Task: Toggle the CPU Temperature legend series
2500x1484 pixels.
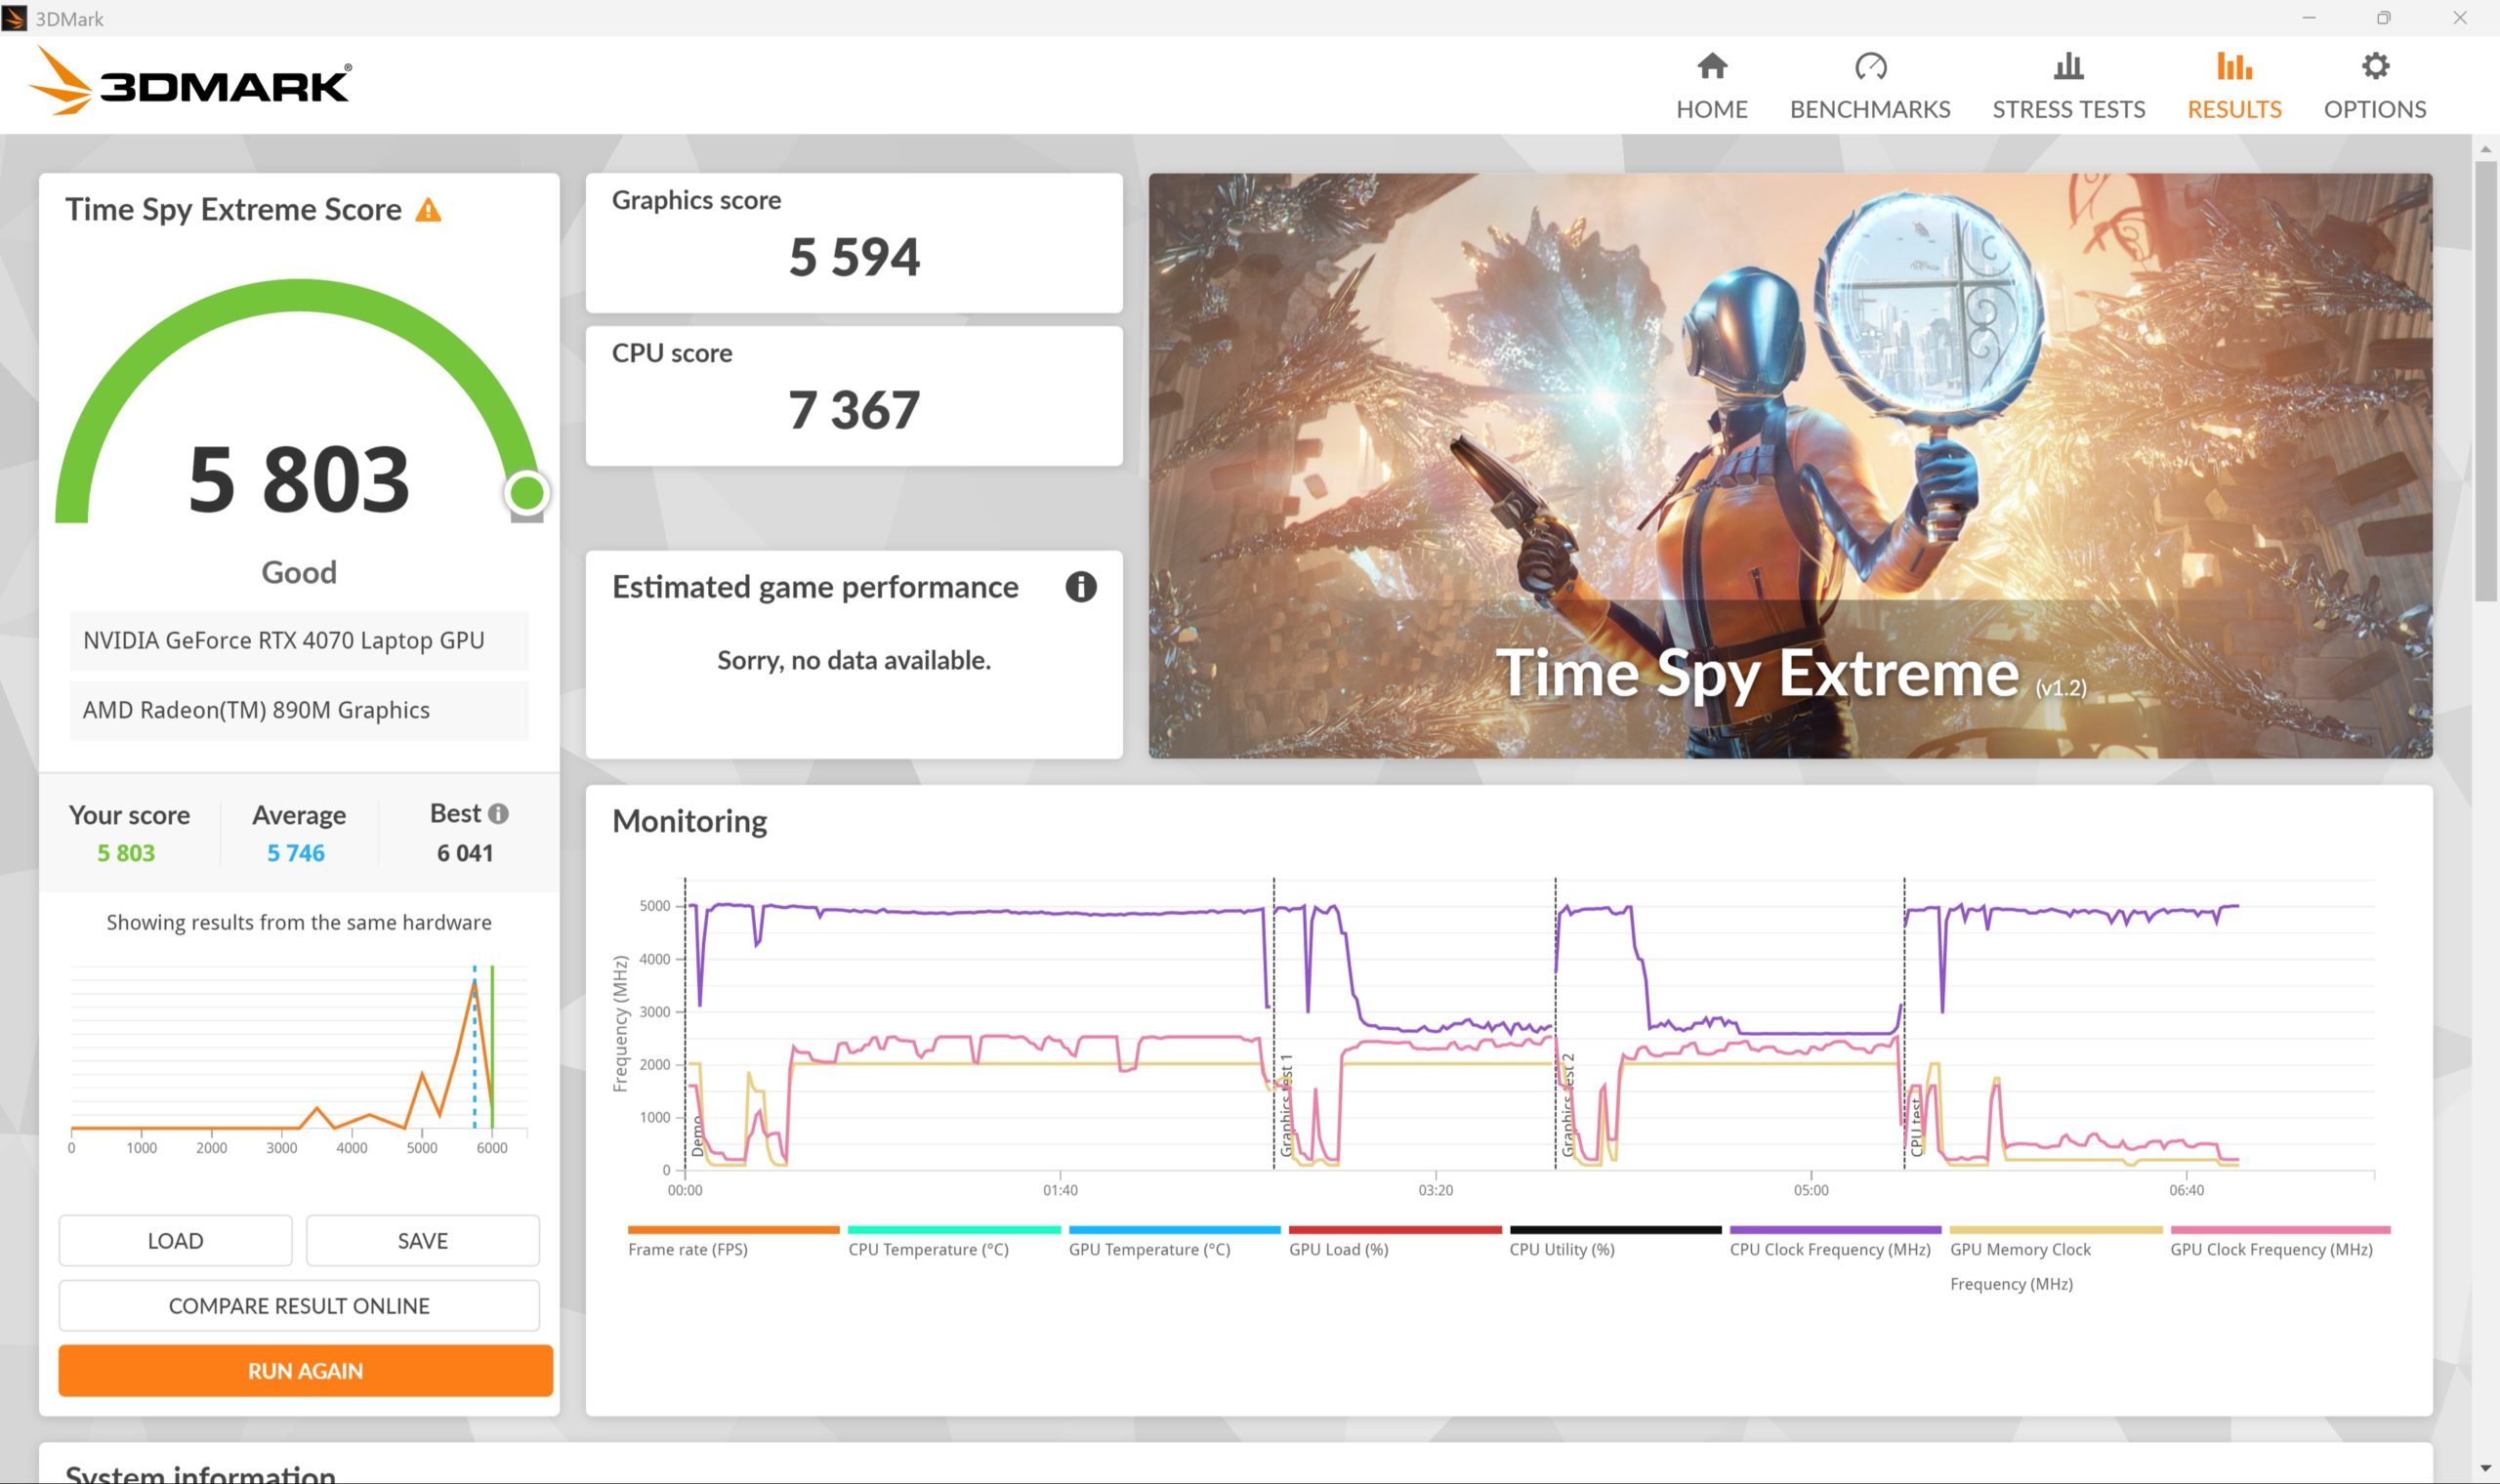Action: 953,1240
